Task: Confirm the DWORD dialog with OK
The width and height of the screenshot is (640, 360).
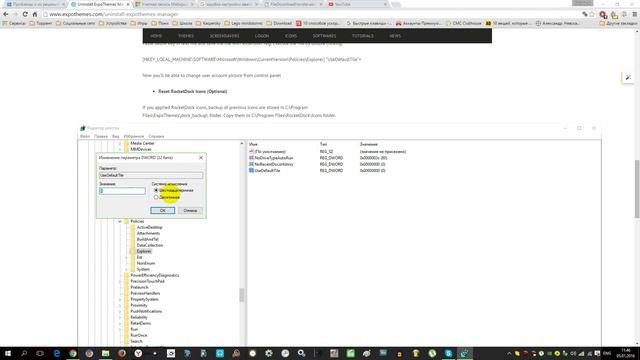Action: [x=162, y=211]
